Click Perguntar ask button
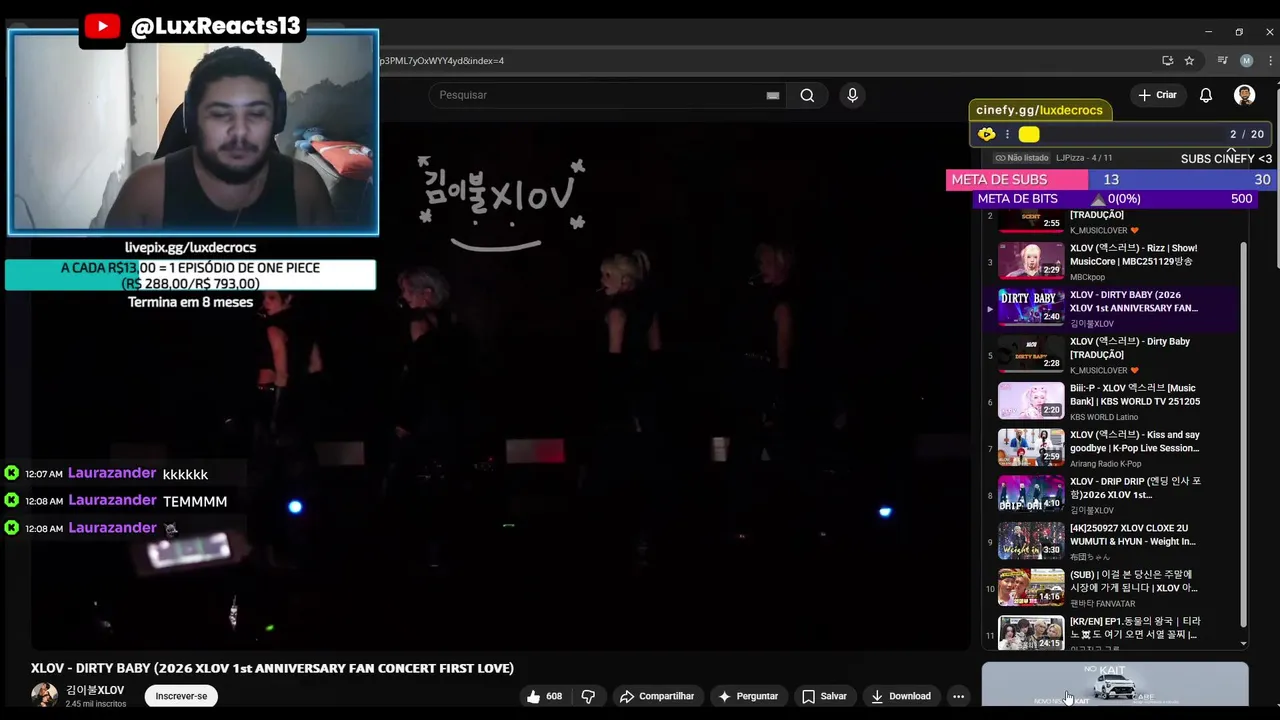Screen dimensions: 1280x720 pos(747,696)
